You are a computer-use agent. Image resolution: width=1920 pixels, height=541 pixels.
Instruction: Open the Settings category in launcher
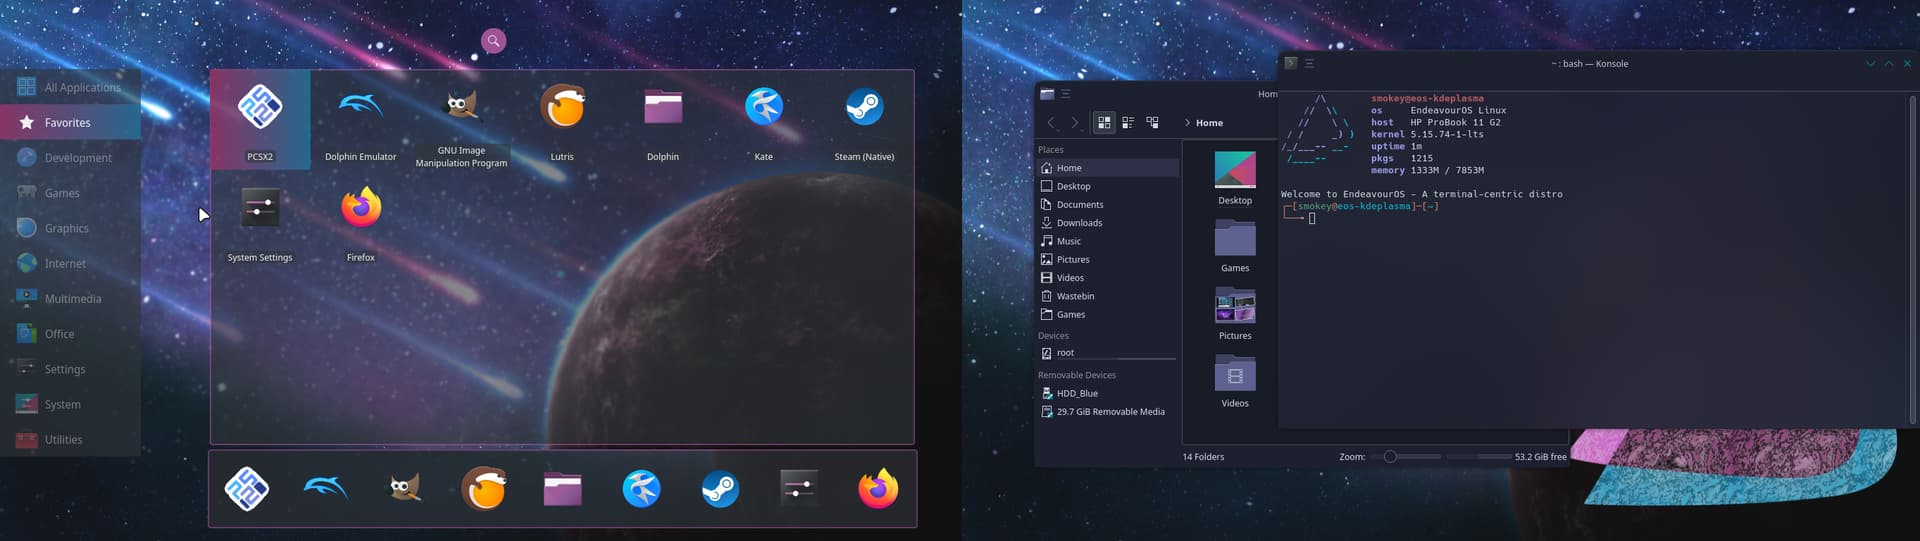(70, 369)
